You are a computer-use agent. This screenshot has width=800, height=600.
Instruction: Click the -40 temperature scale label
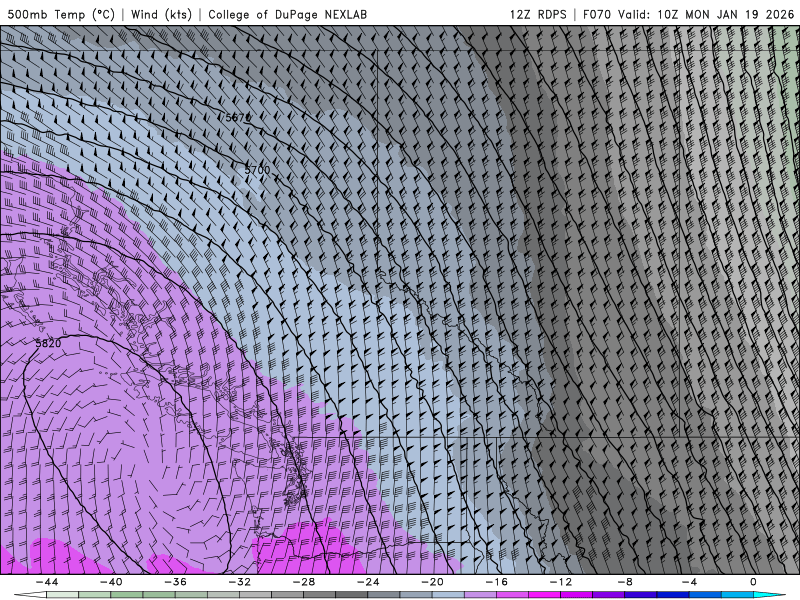click(x=111, y=582)
